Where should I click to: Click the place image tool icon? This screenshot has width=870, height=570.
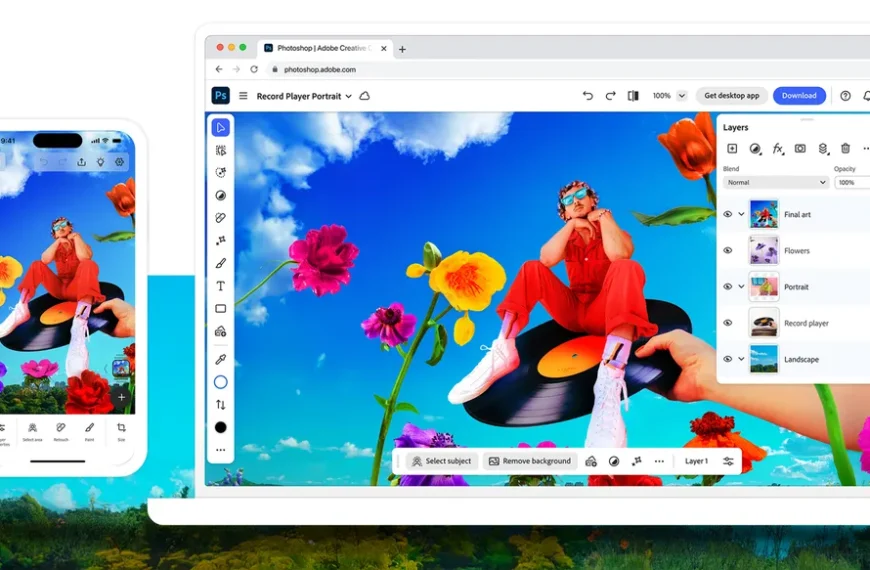pyautogui.click(x=220, y=331)
